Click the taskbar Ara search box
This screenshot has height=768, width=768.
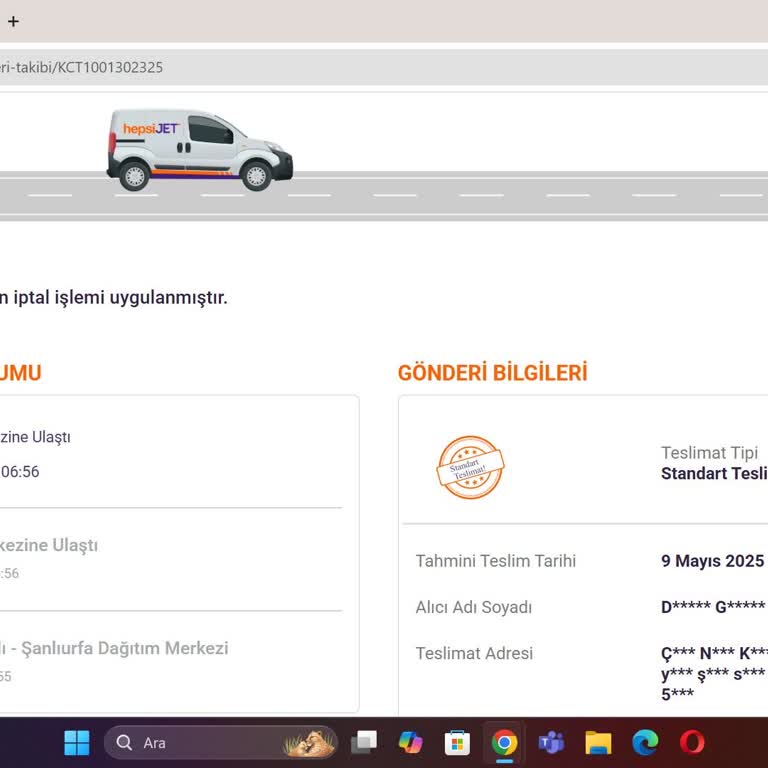pos(221,743)
